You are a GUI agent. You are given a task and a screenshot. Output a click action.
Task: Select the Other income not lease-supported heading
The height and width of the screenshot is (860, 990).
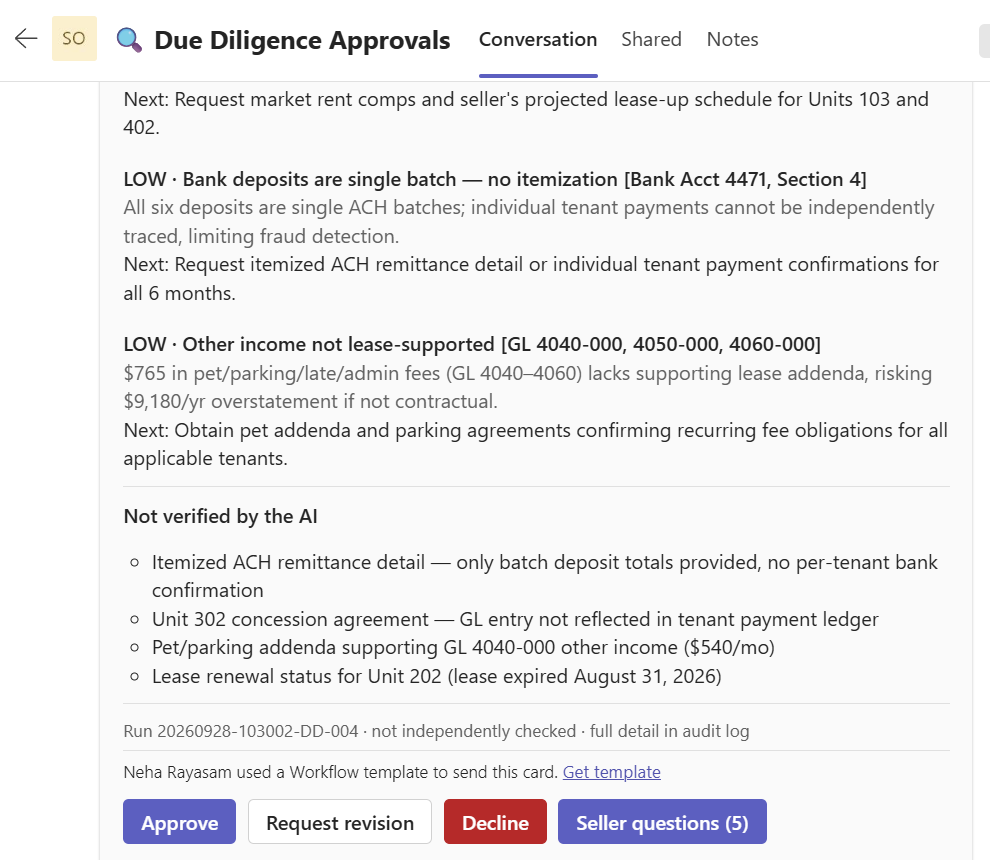472,344
